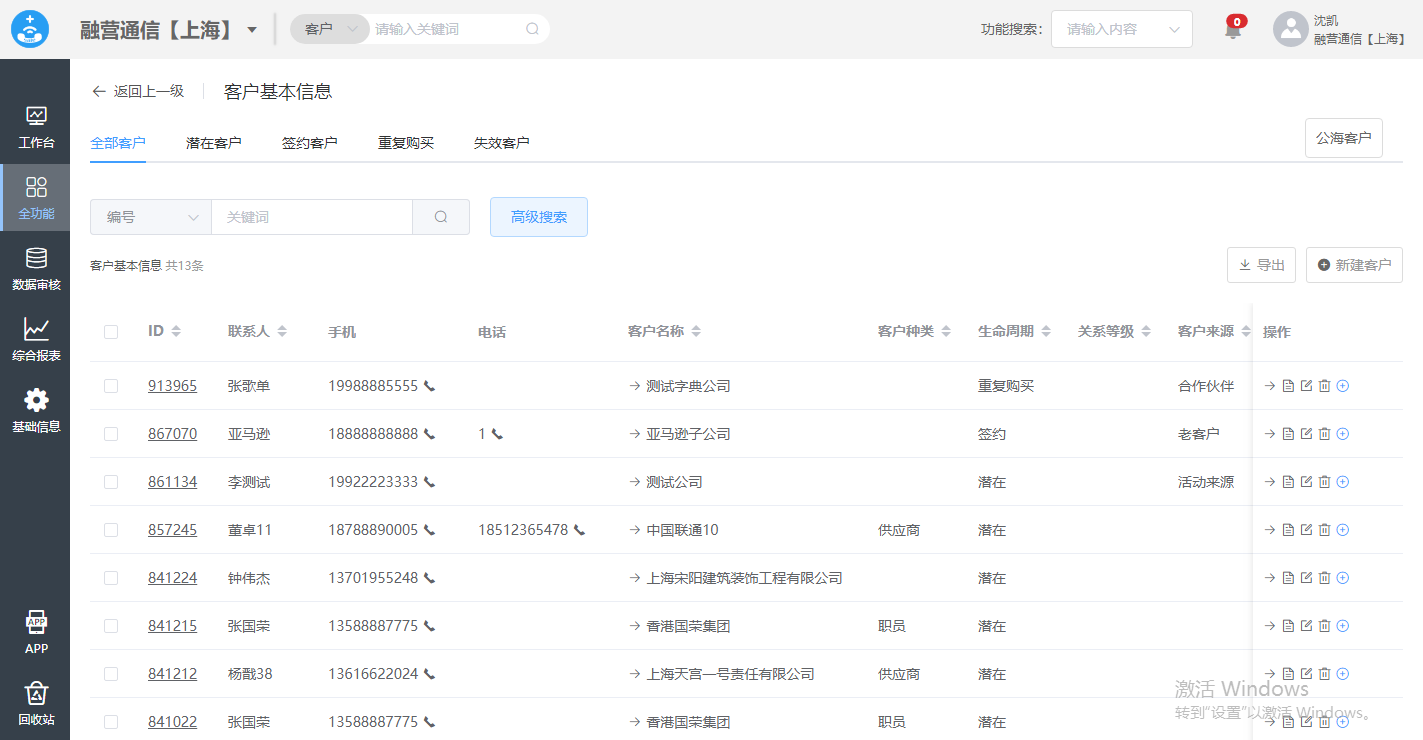Edit the 亚马逊 row with pencil icon
The width and height of the screenshot is (1423, 740).
tap(1306, 434)
